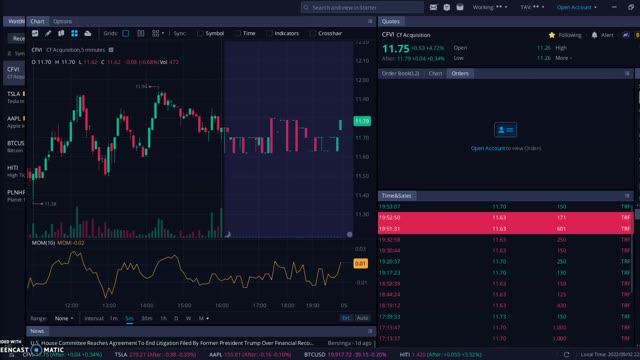
Task: Restore the window using top-right icon
Action: pos(631,7)
